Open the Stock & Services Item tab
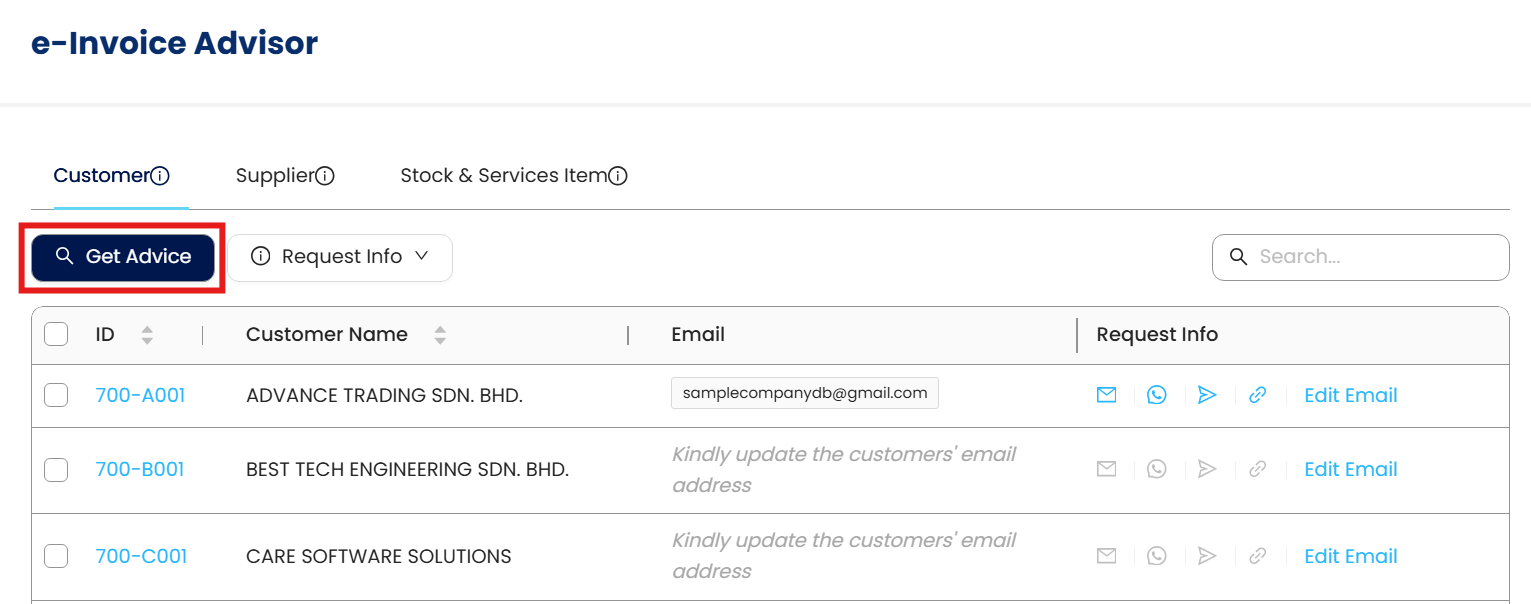Screen dimensions: 1531x604 [x=503, y=176]
